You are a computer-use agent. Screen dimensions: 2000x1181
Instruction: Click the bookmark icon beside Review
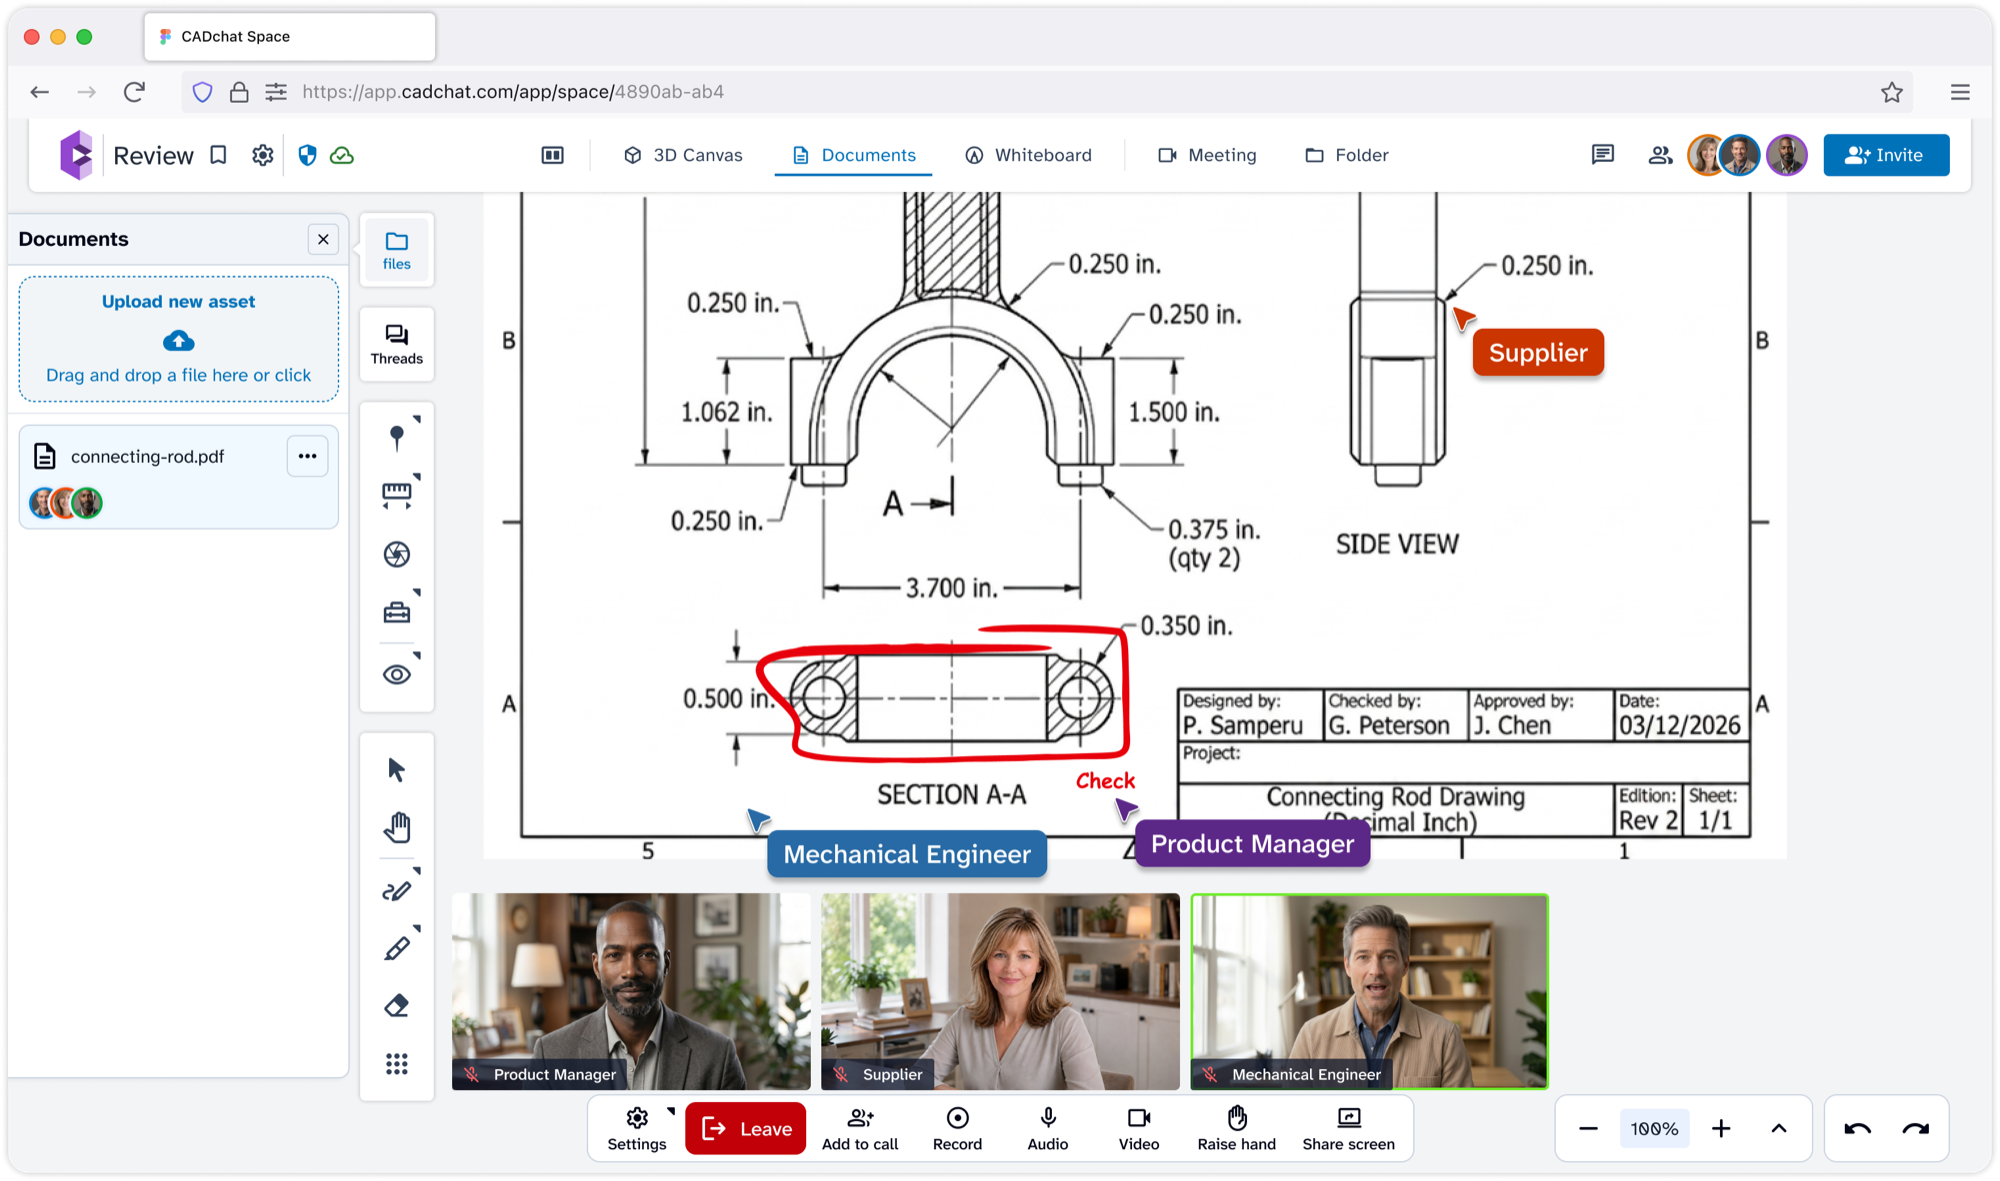[218, 155]
